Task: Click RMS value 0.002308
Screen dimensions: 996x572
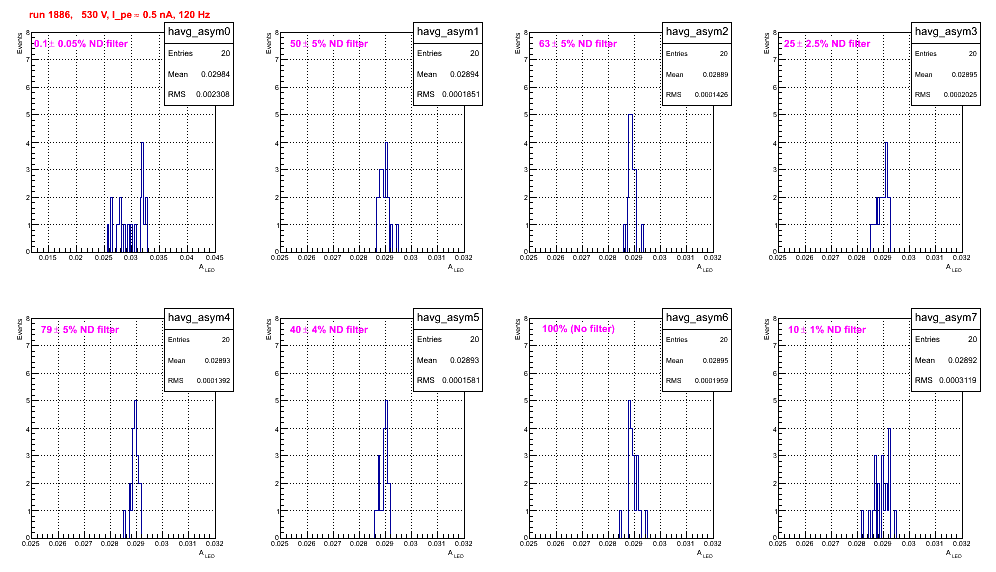Action: pyautogui.click(x=213, y=95)
